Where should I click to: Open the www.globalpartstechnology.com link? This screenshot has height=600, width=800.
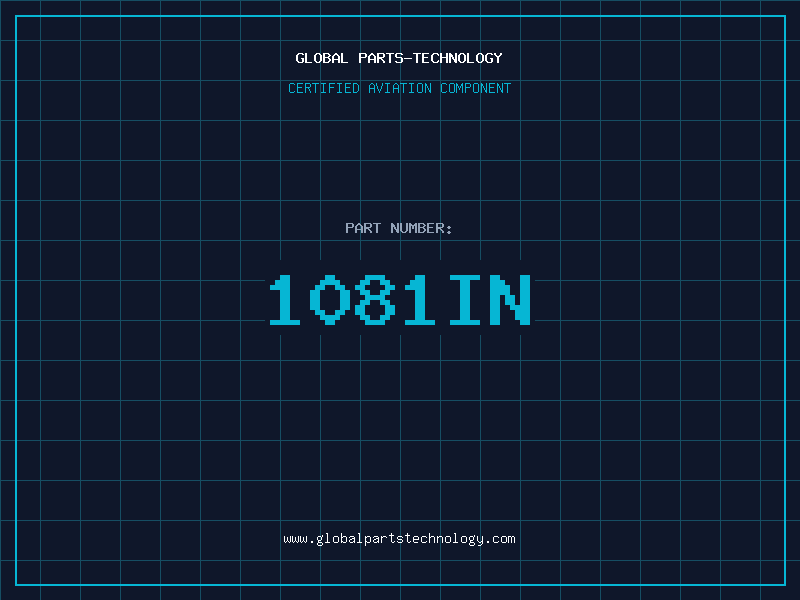point(399,539)
